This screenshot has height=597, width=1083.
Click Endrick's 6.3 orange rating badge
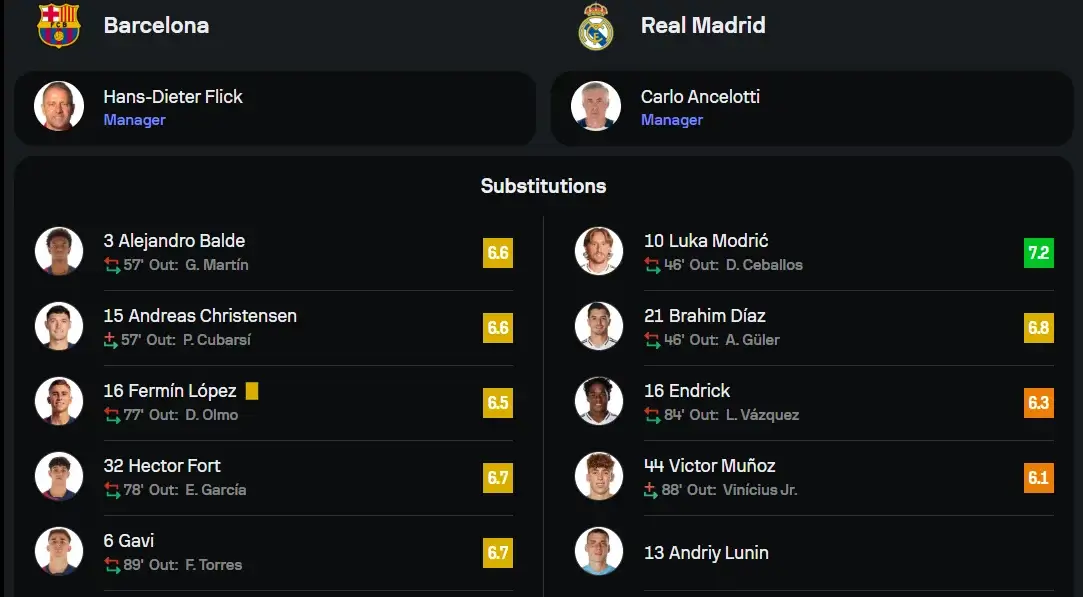[1039, 403]
